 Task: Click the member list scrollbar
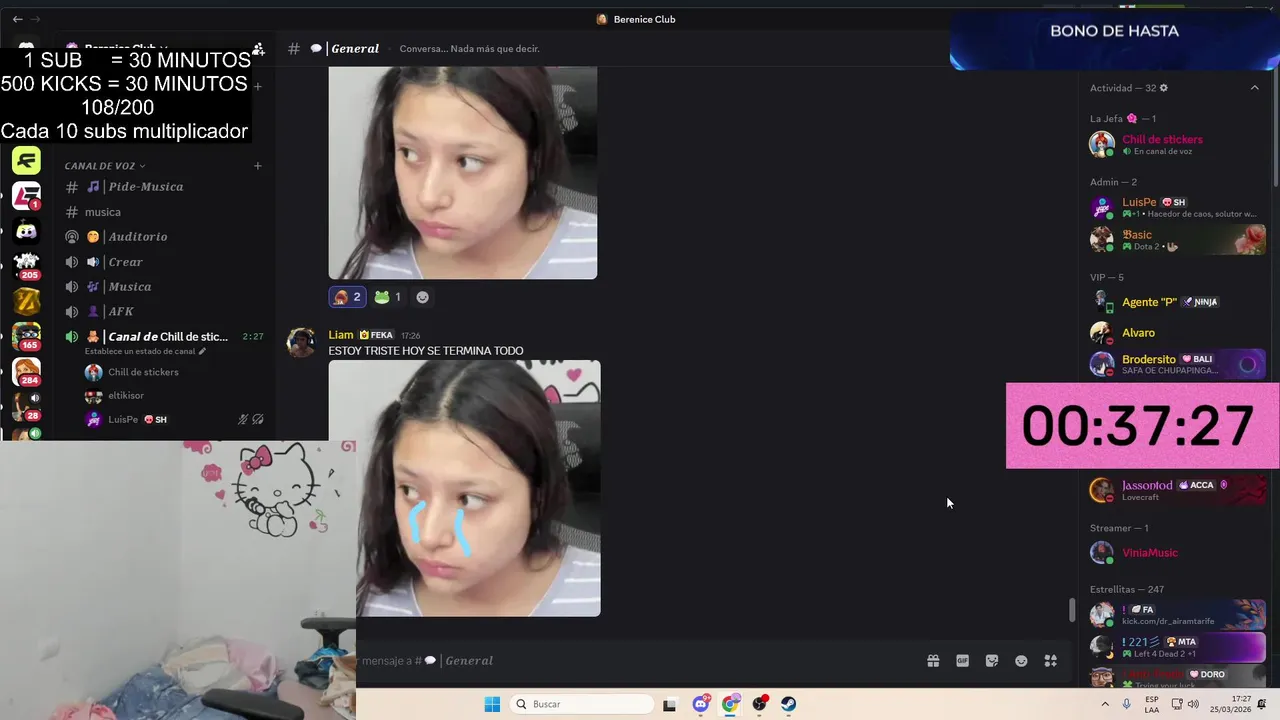pos(1274,130)
